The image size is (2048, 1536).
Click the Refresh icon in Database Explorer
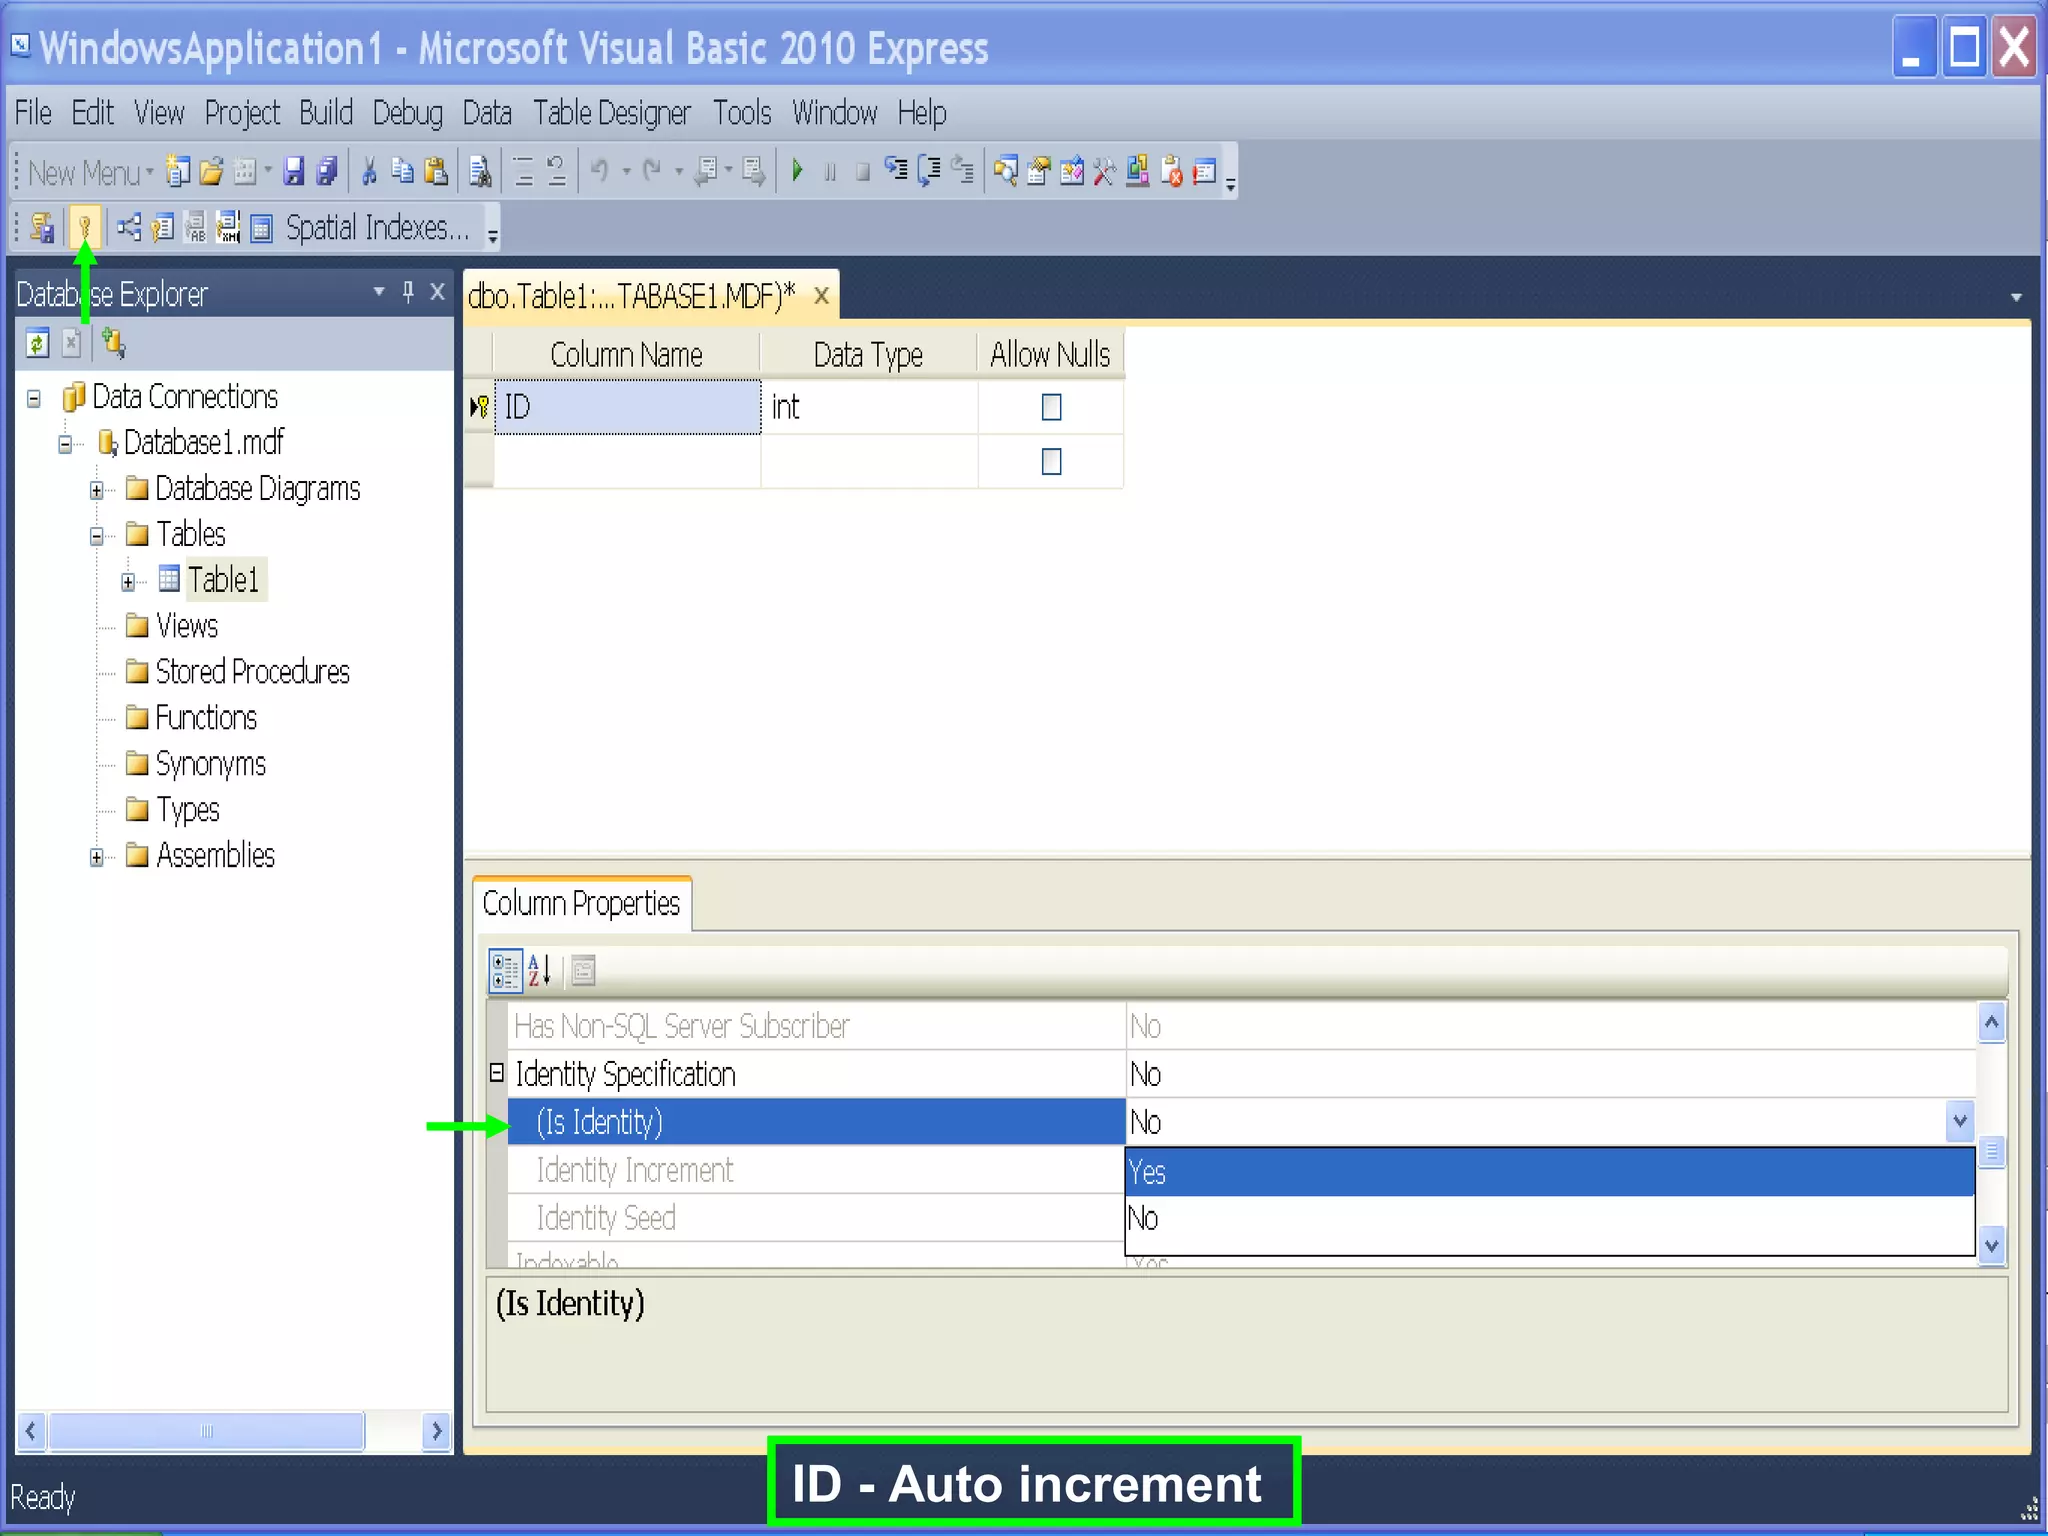coord(37,344)
